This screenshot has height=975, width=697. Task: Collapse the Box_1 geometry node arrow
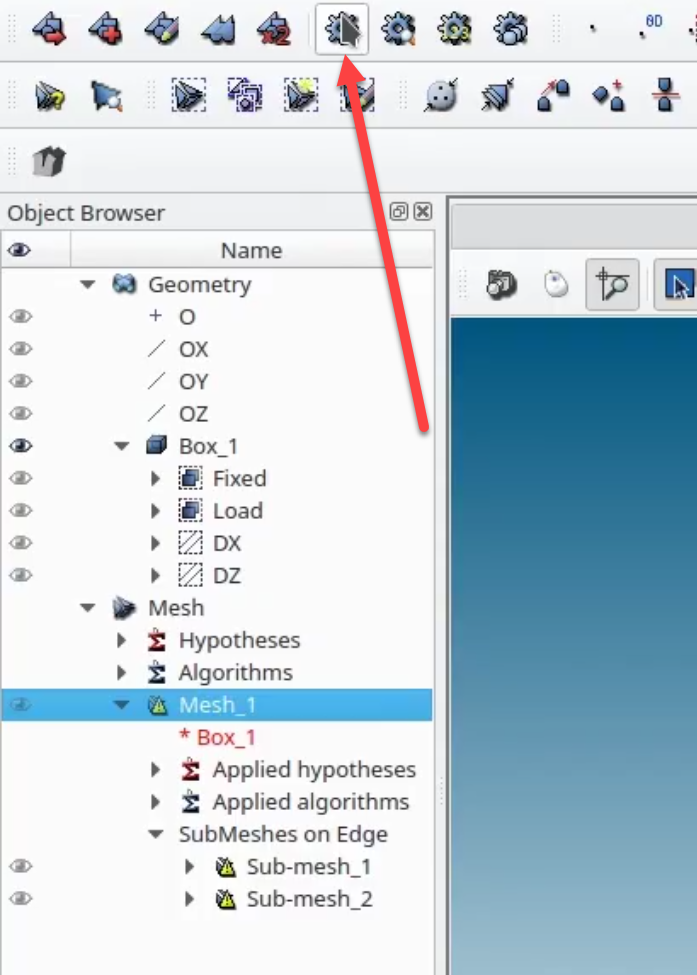tap(121, 446)
